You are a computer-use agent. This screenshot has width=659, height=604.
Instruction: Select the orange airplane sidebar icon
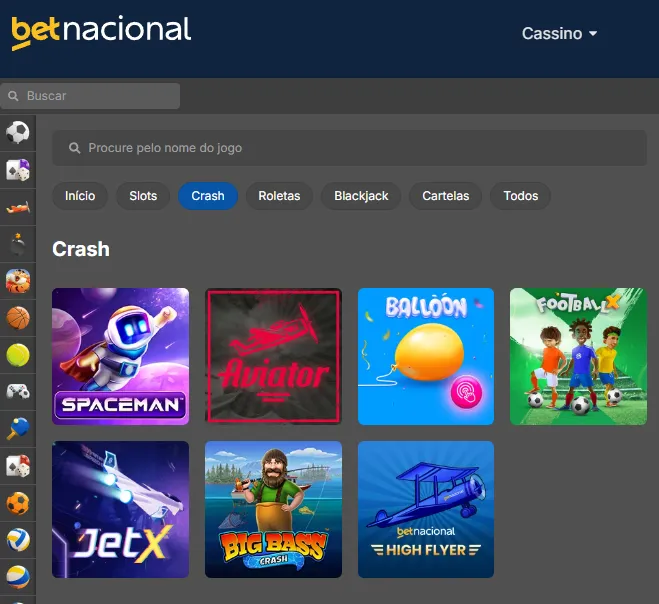[18, 207]
